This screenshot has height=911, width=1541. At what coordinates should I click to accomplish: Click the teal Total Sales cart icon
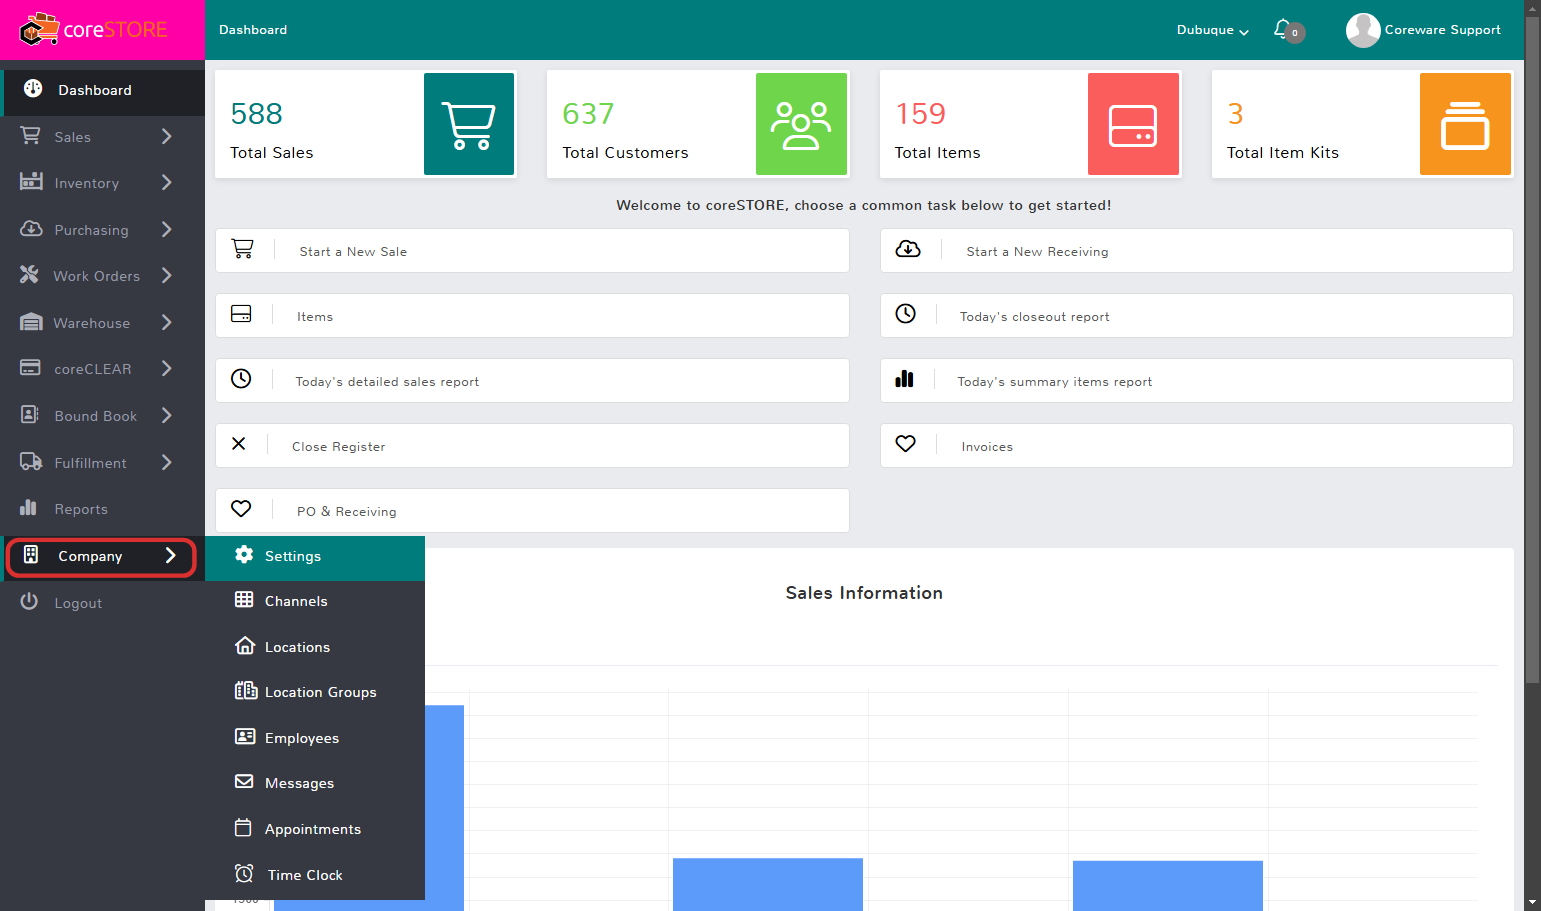tap(469, 124)
